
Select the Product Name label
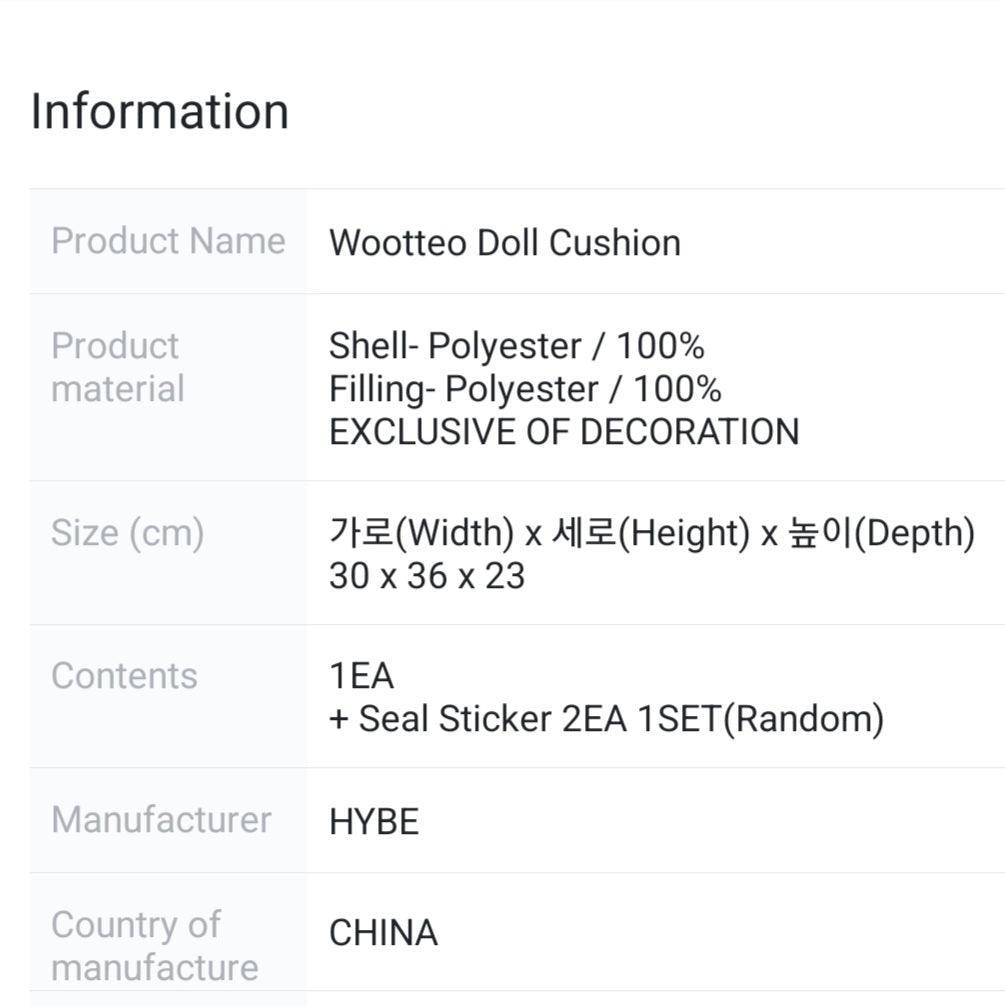coord(168,241)
